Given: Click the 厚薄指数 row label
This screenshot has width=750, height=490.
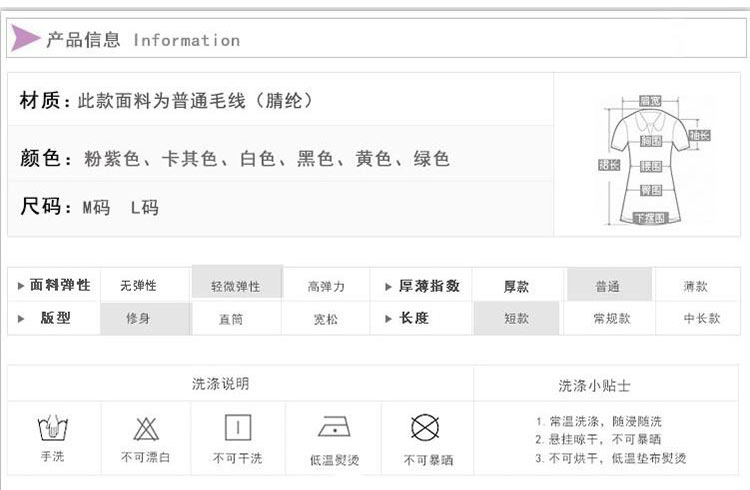Looking at the screenshot, I should pos(429,286).
